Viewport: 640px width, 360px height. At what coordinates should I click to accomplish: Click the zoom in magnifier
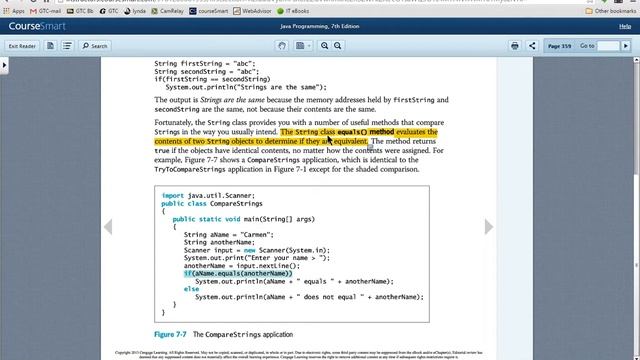point(324,46)
